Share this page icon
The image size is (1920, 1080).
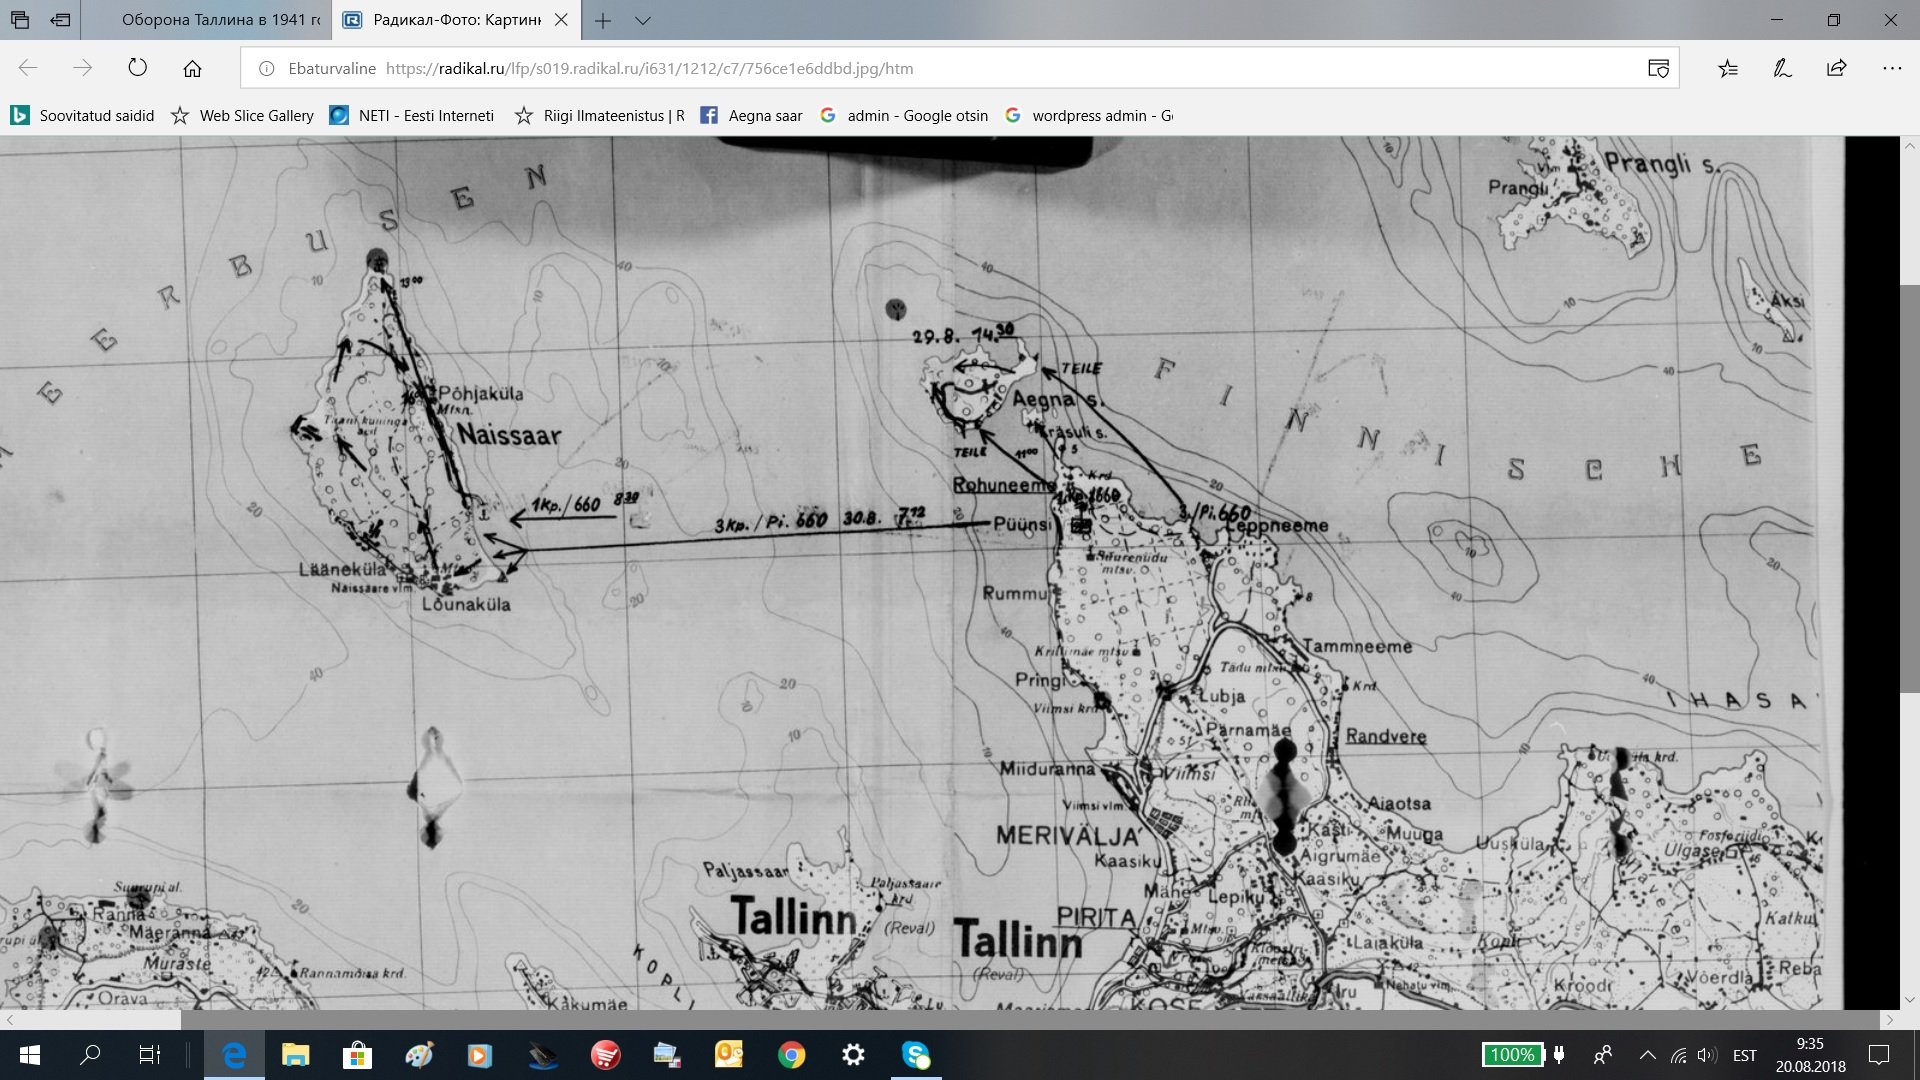1836,68
